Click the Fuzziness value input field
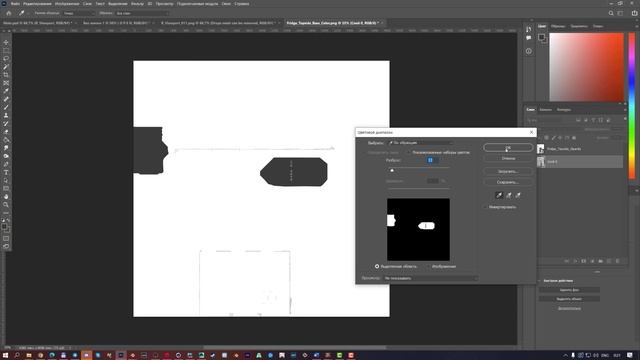This screenshot has width=640, height=360. point(433,160)
